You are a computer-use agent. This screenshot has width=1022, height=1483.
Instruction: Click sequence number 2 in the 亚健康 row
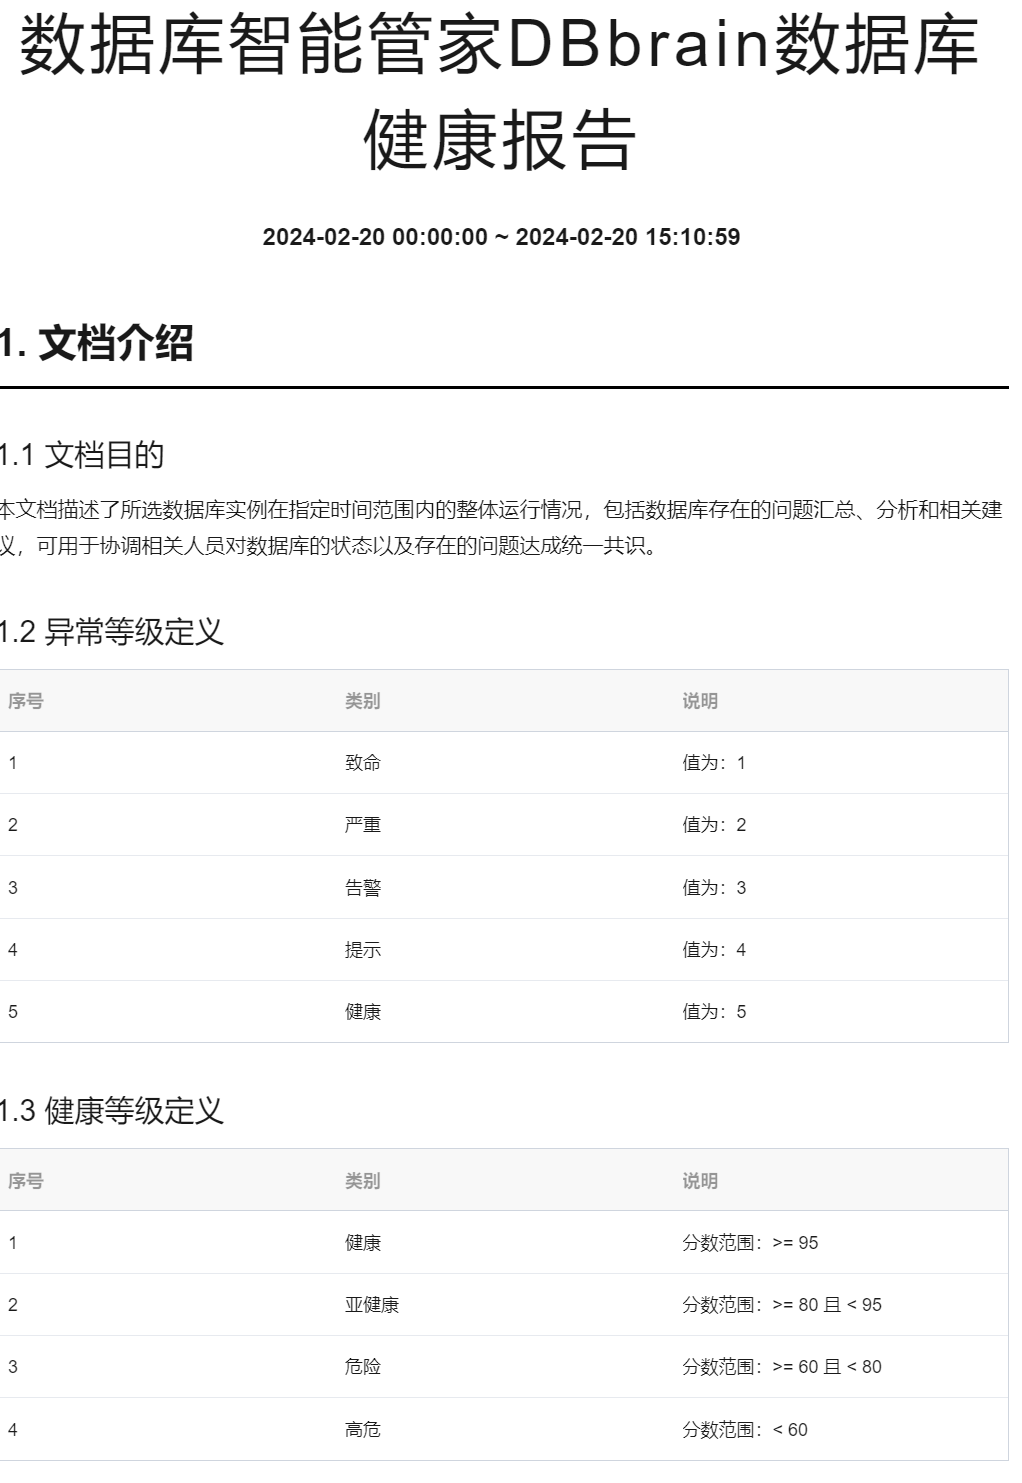tap(13, 1305)
